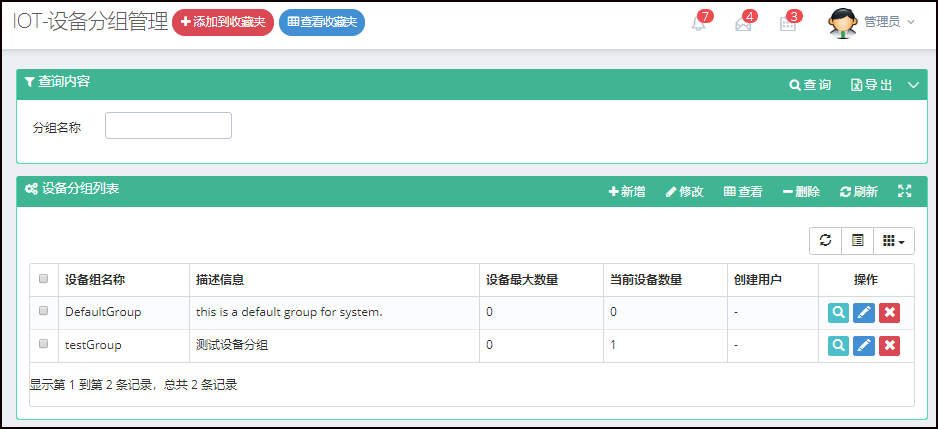
Task: Click the 添加到收藏夹 button
Action: click(223, 22)
